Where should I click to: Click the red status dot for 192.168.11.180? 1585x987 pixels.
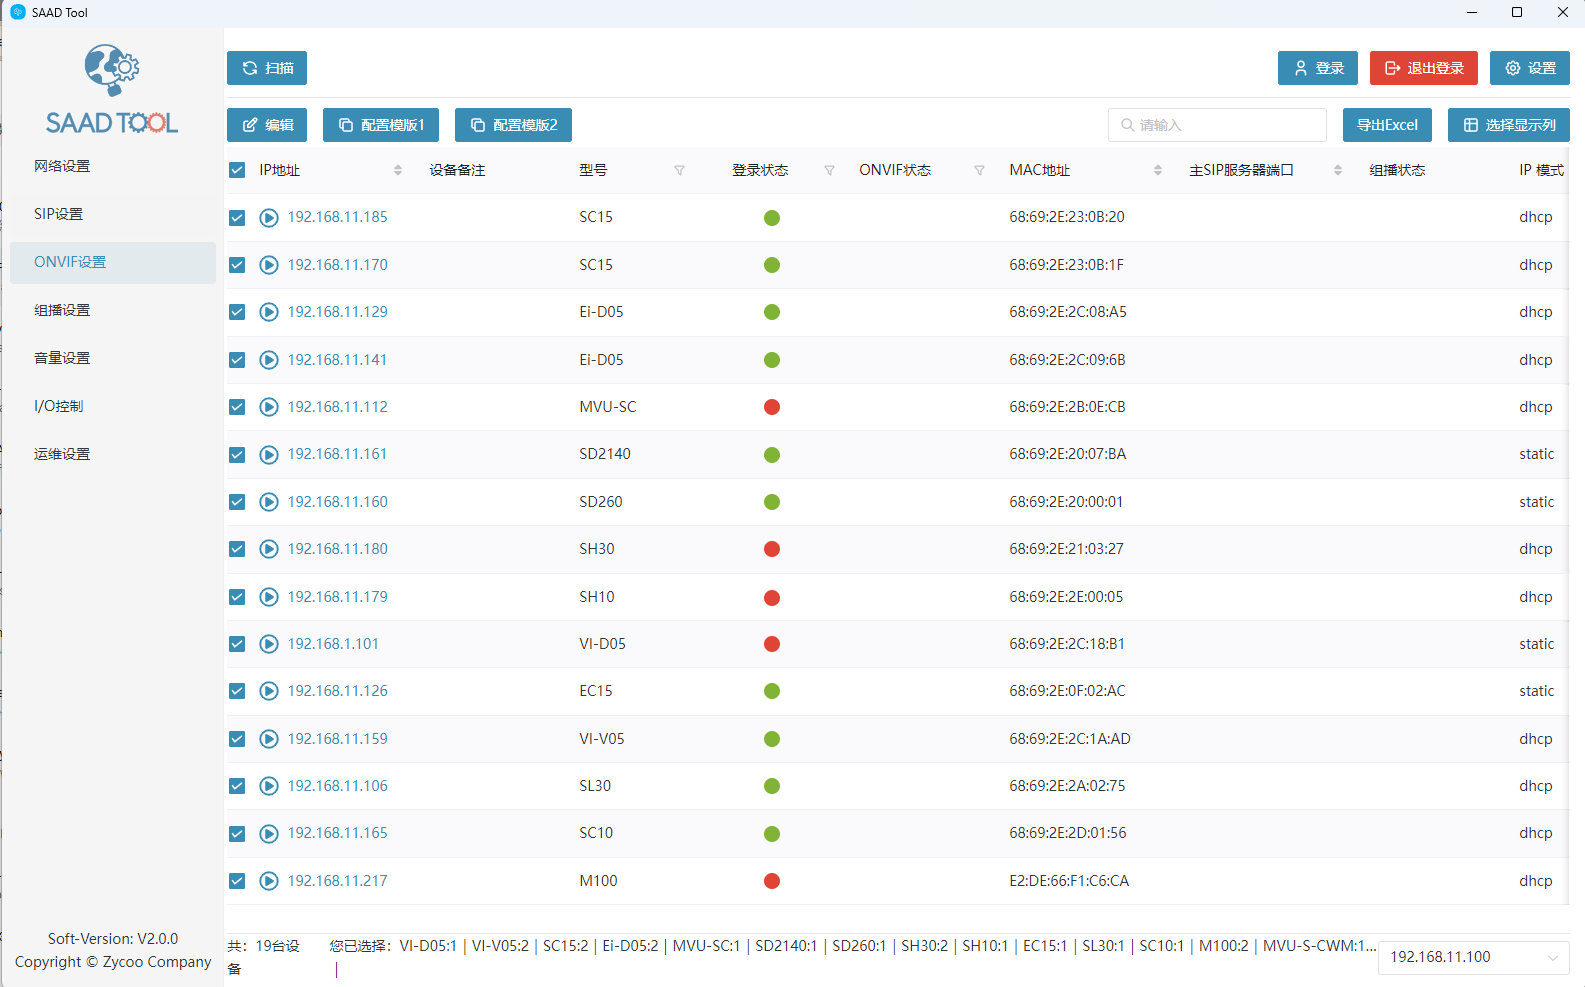click(x=772, y=549)
